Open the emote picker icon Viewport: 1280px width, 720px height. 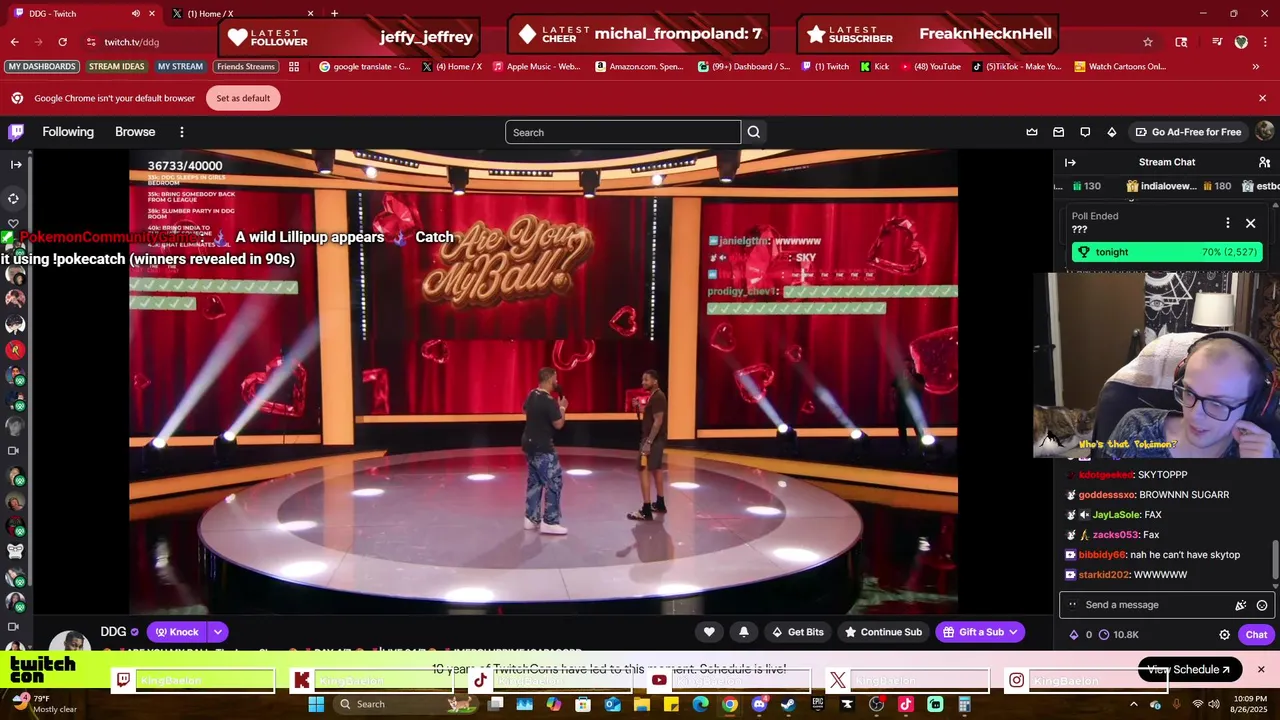click(x=1262, y=605)
